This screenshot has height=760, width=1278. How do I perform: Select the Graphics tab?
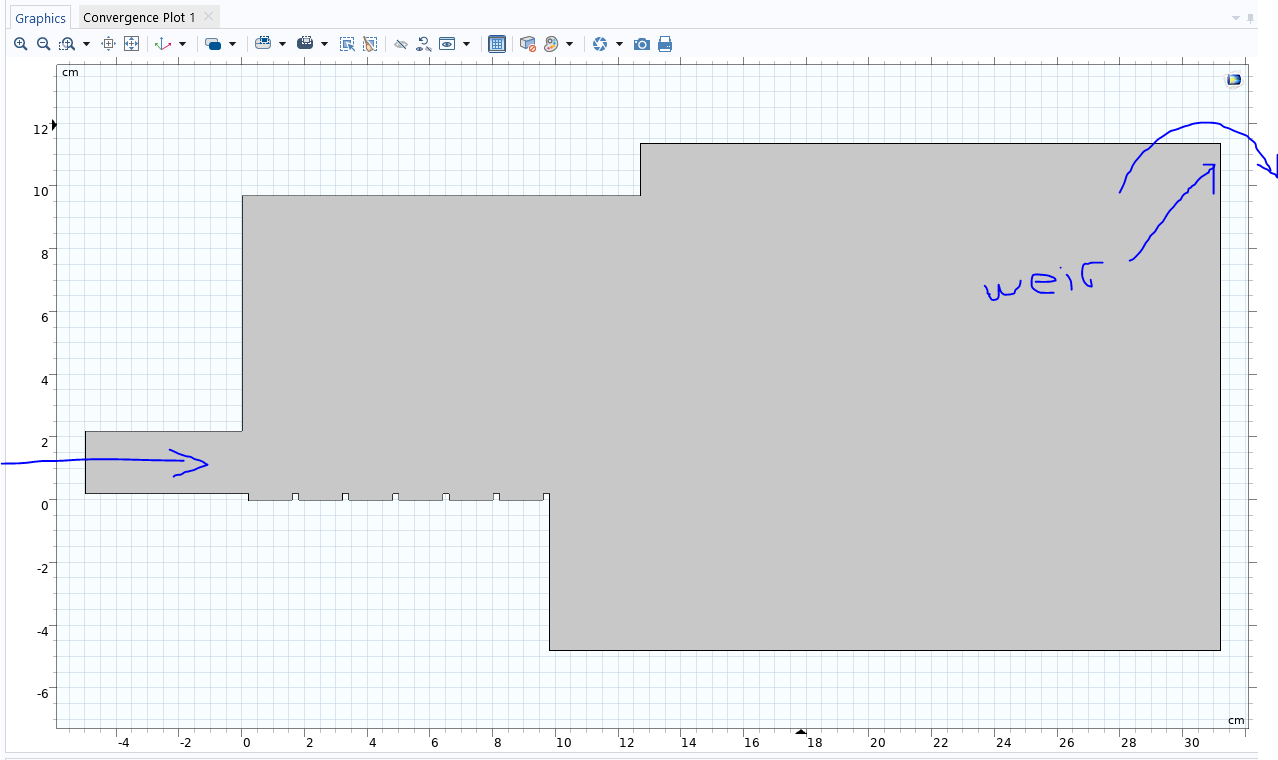click(x=40, y=18)
